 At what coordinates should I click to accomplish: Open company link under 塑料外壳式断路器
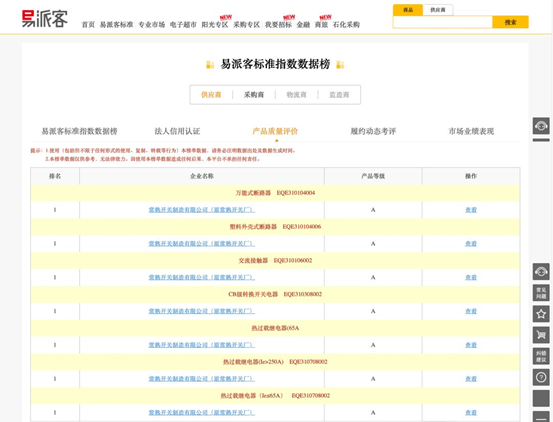pyautogui.click(x=202, y=244)
